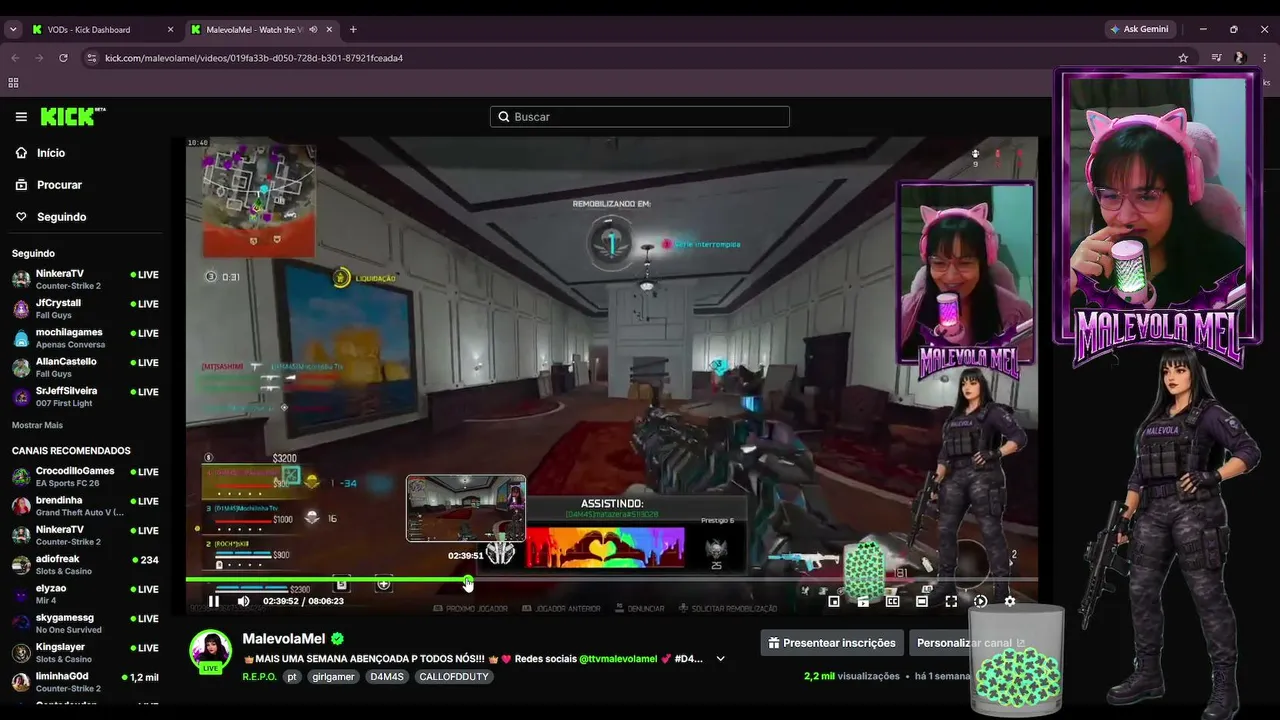This screenshot has width=1280, height=720.
Task: Open video player settings gear
Action: [1009, 601]
